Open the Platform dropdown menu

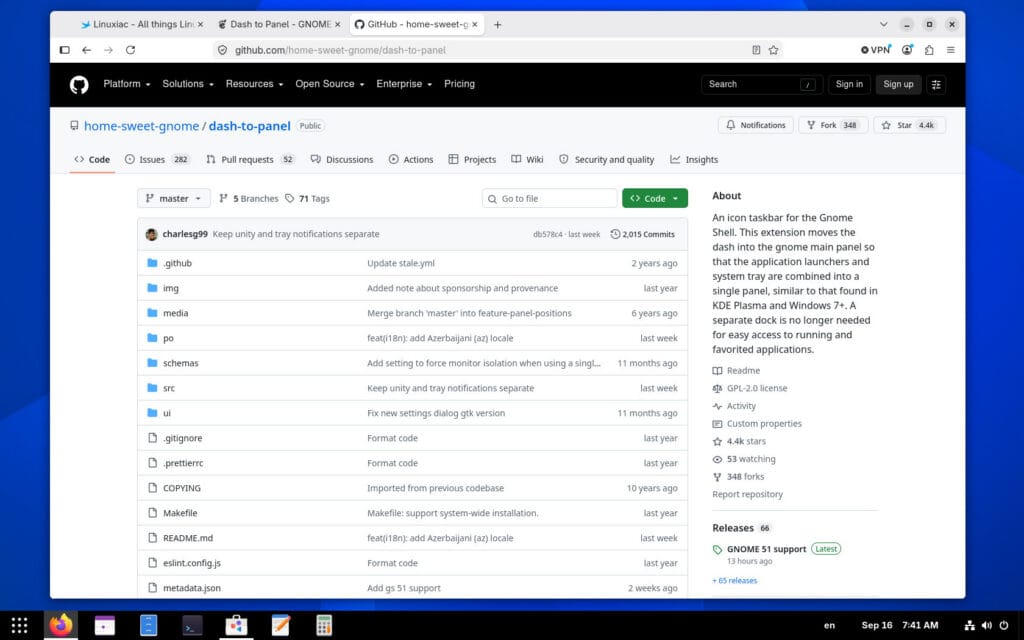[x=127, y=84]
